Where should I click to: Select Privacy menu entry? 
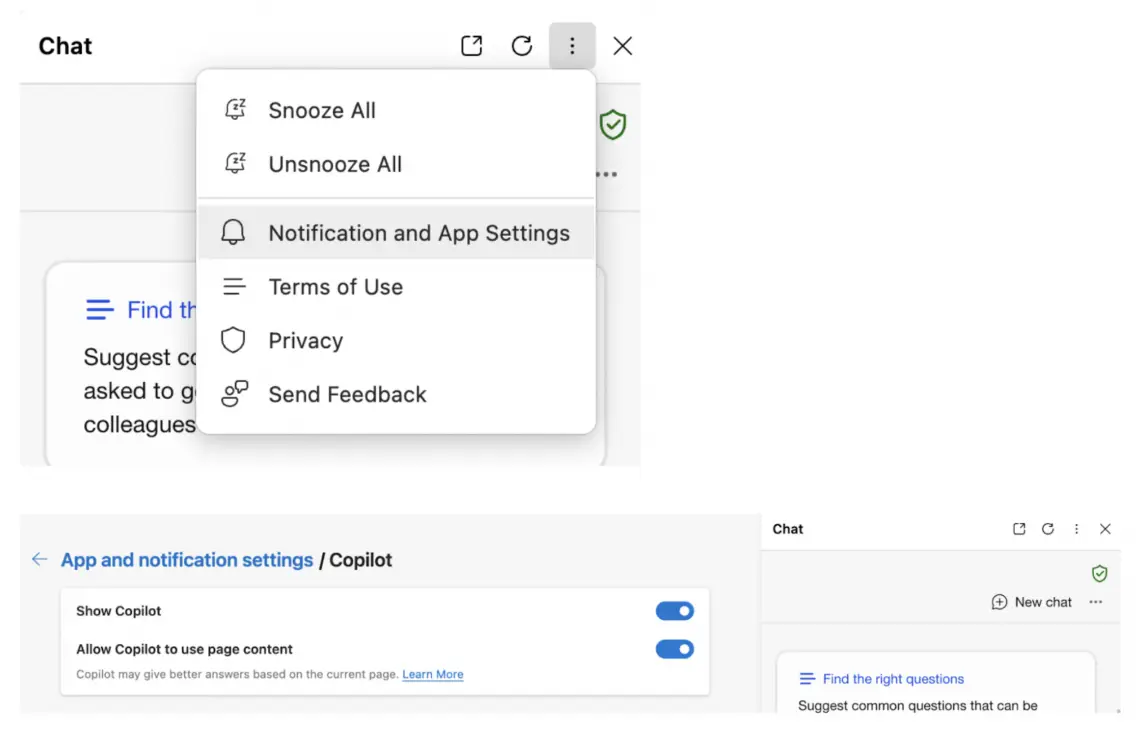(396, 340)
